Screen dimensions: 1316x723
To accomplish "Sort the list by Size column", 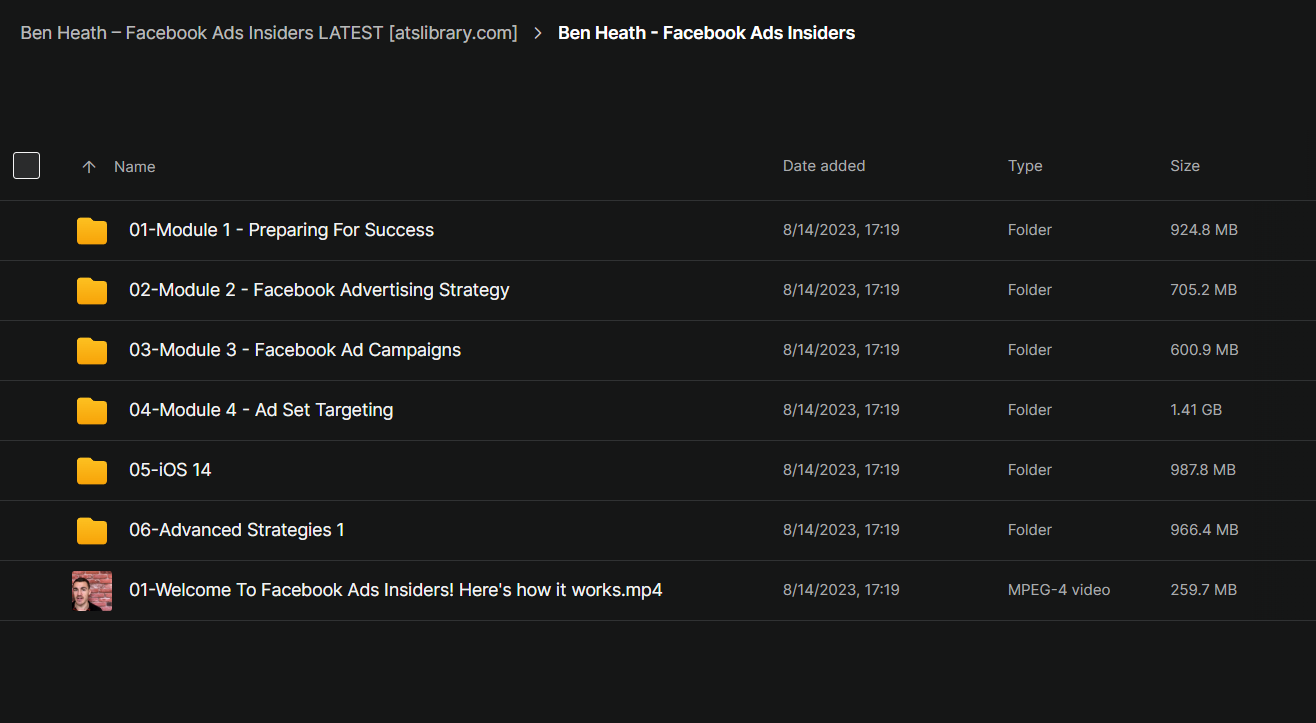I will tap(1185, 166).
